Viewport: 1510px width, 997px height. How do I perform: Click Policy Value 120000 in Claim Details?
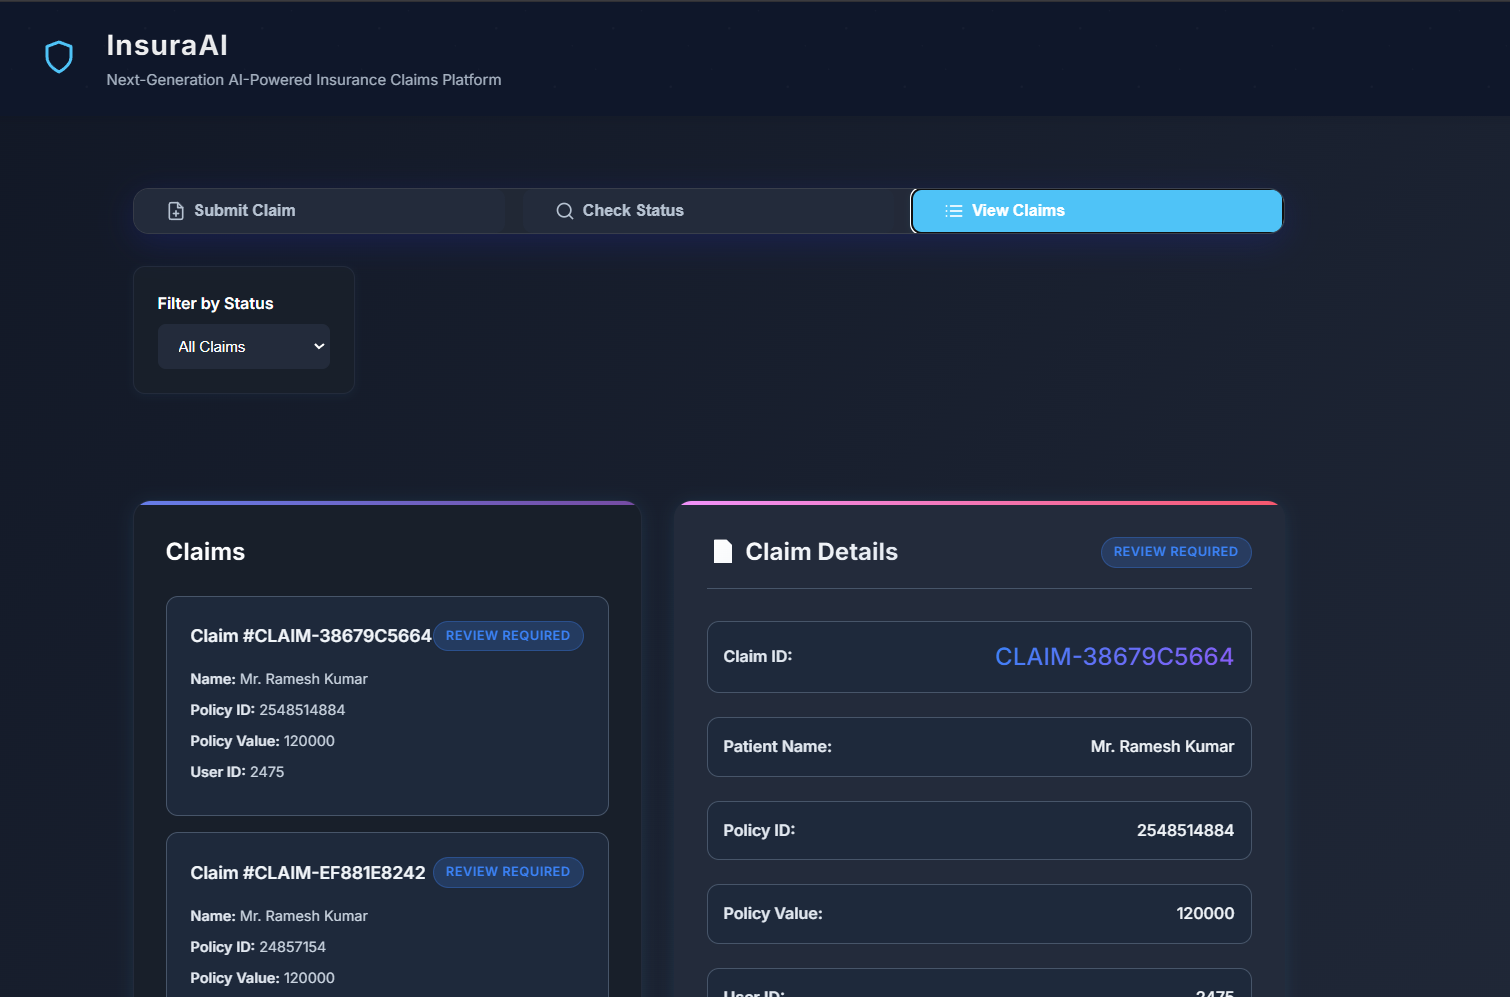[1205, 914]
